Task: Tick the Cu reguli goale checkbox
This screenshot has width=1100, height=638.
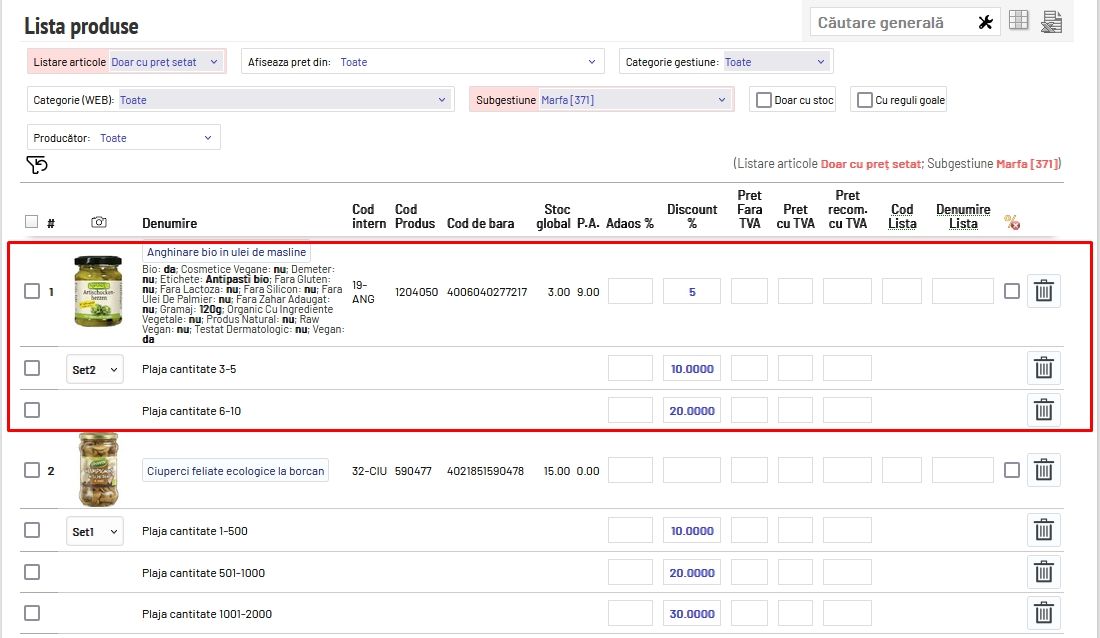Action: (x=865, y=100)
